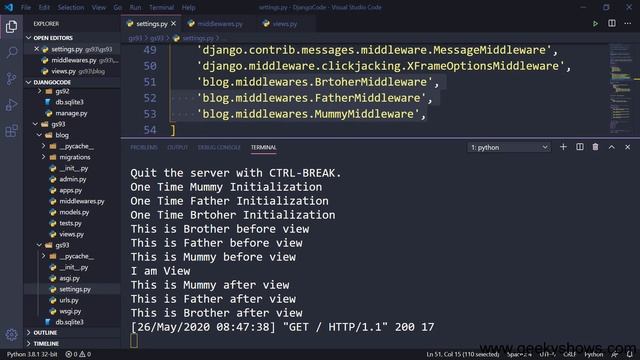Click the terminal input cursor area
640x360 pixels.
click(134, 340)
